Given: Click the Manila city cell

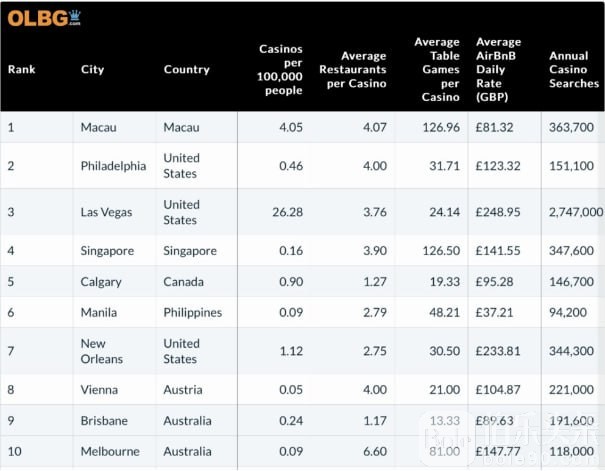Looking at the screenshot, I should click(x=100, y=313).
